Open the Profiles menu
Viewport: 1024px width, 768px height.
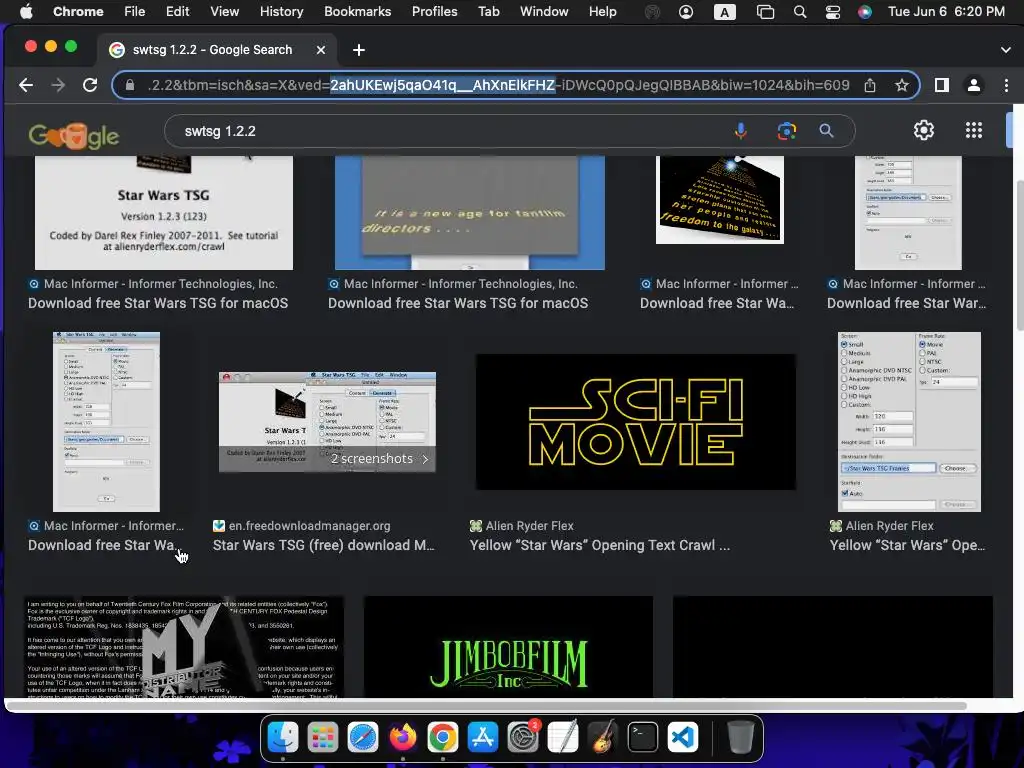tap(434, 12)
